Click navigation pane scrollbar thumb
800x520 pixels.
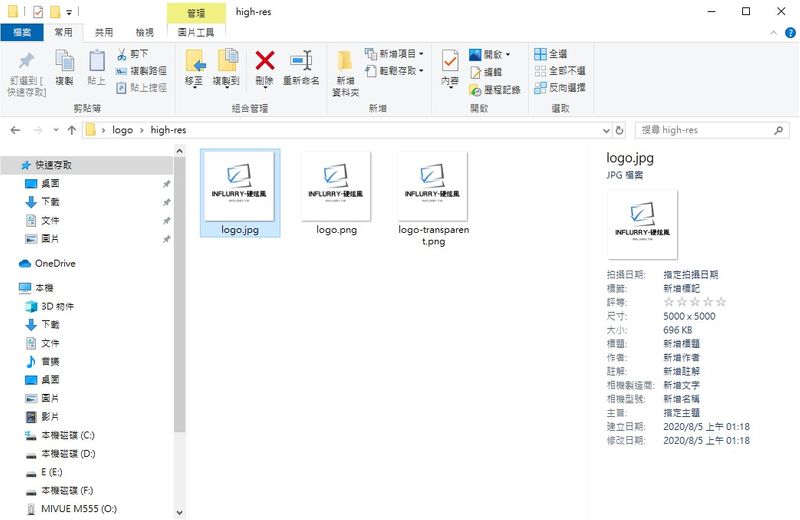click(179, 294)
